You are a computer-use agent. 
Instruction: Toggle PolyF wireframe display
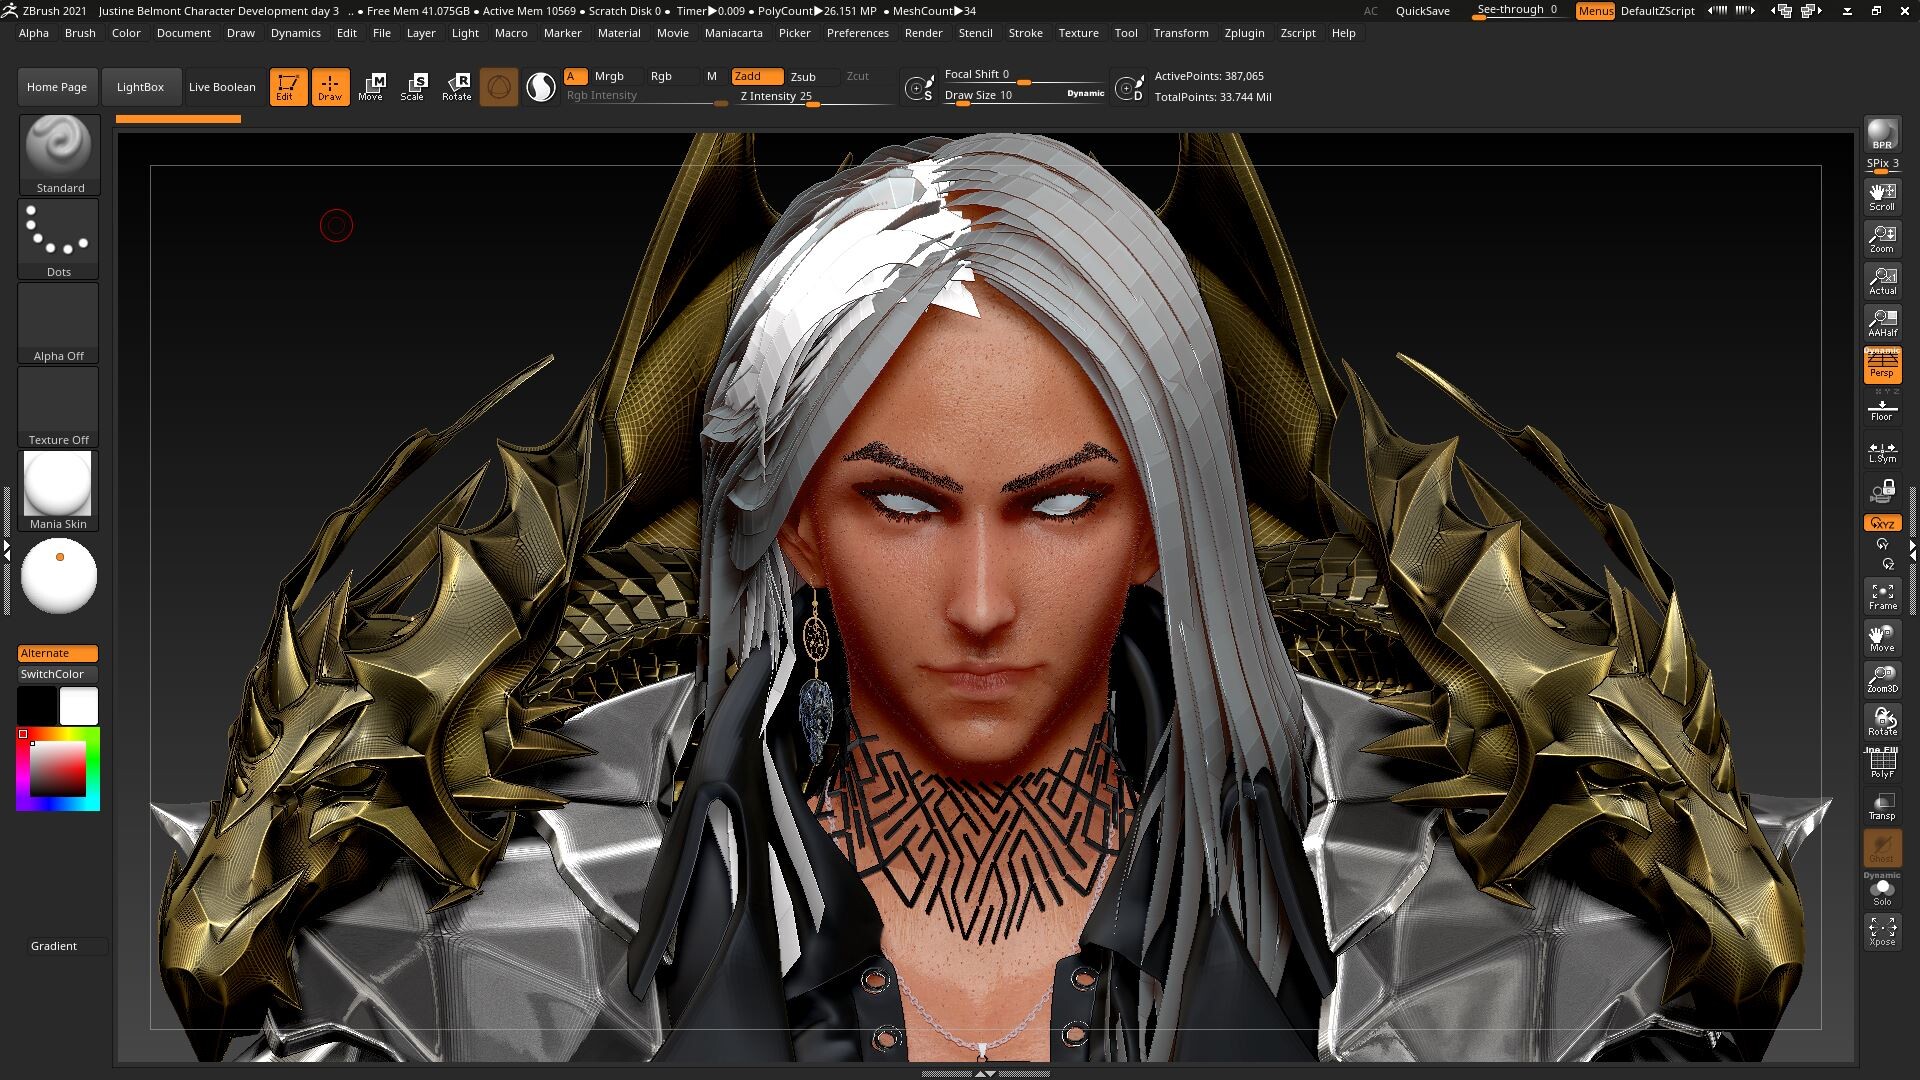pos(1882,763)
